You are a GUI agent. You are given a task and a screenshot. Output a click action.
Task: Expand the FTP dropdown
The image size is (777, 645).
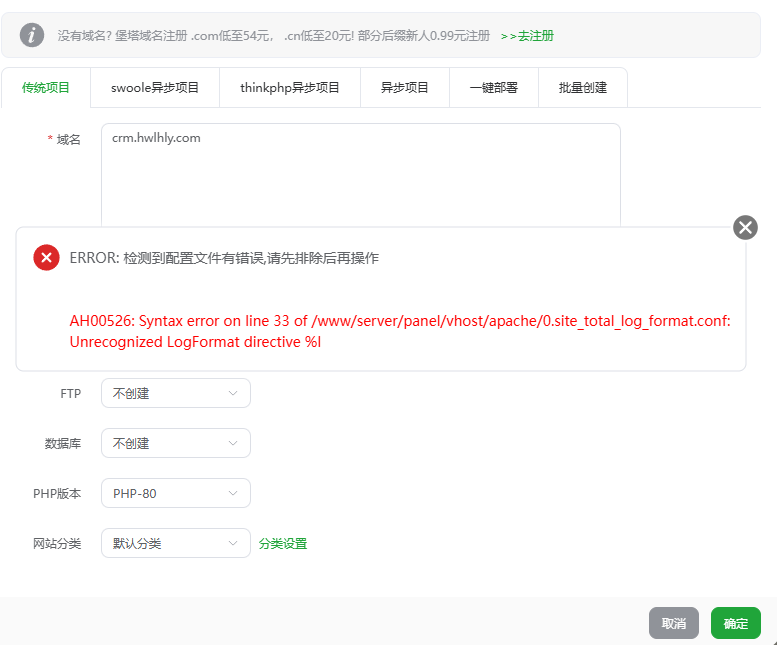175,394
